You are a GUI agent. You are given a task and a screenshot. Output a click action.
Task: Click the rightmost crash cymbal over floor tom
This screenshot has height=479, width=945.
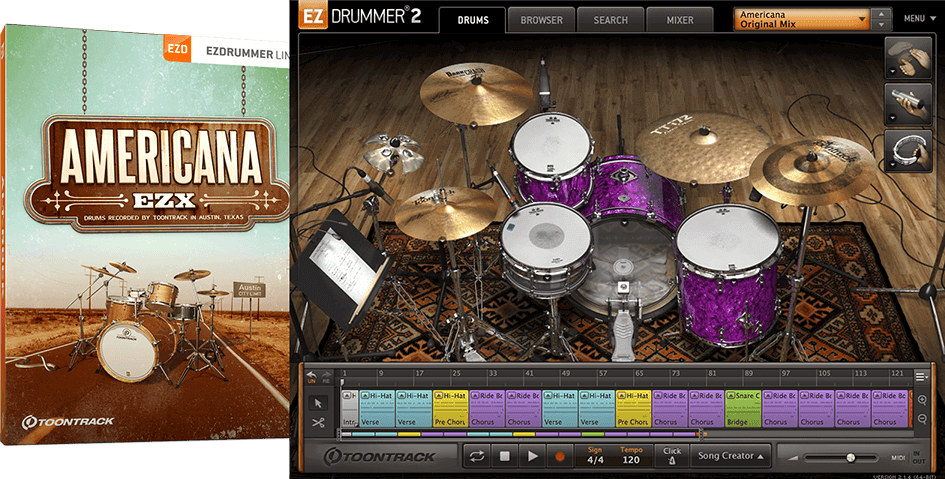click(x=813, y=170)
